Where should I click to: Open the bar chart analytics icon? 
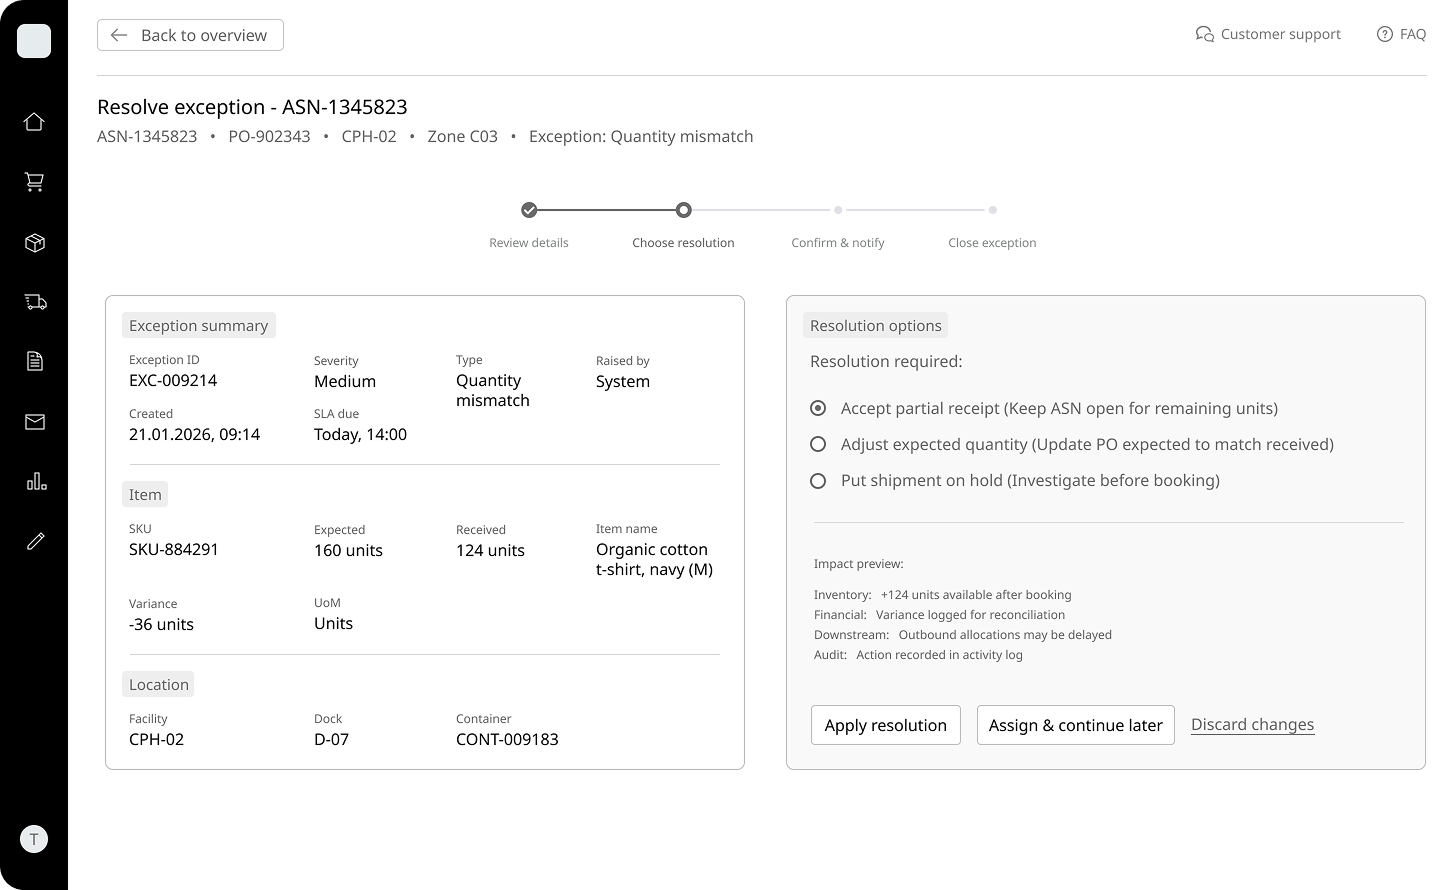click(36, 481)
